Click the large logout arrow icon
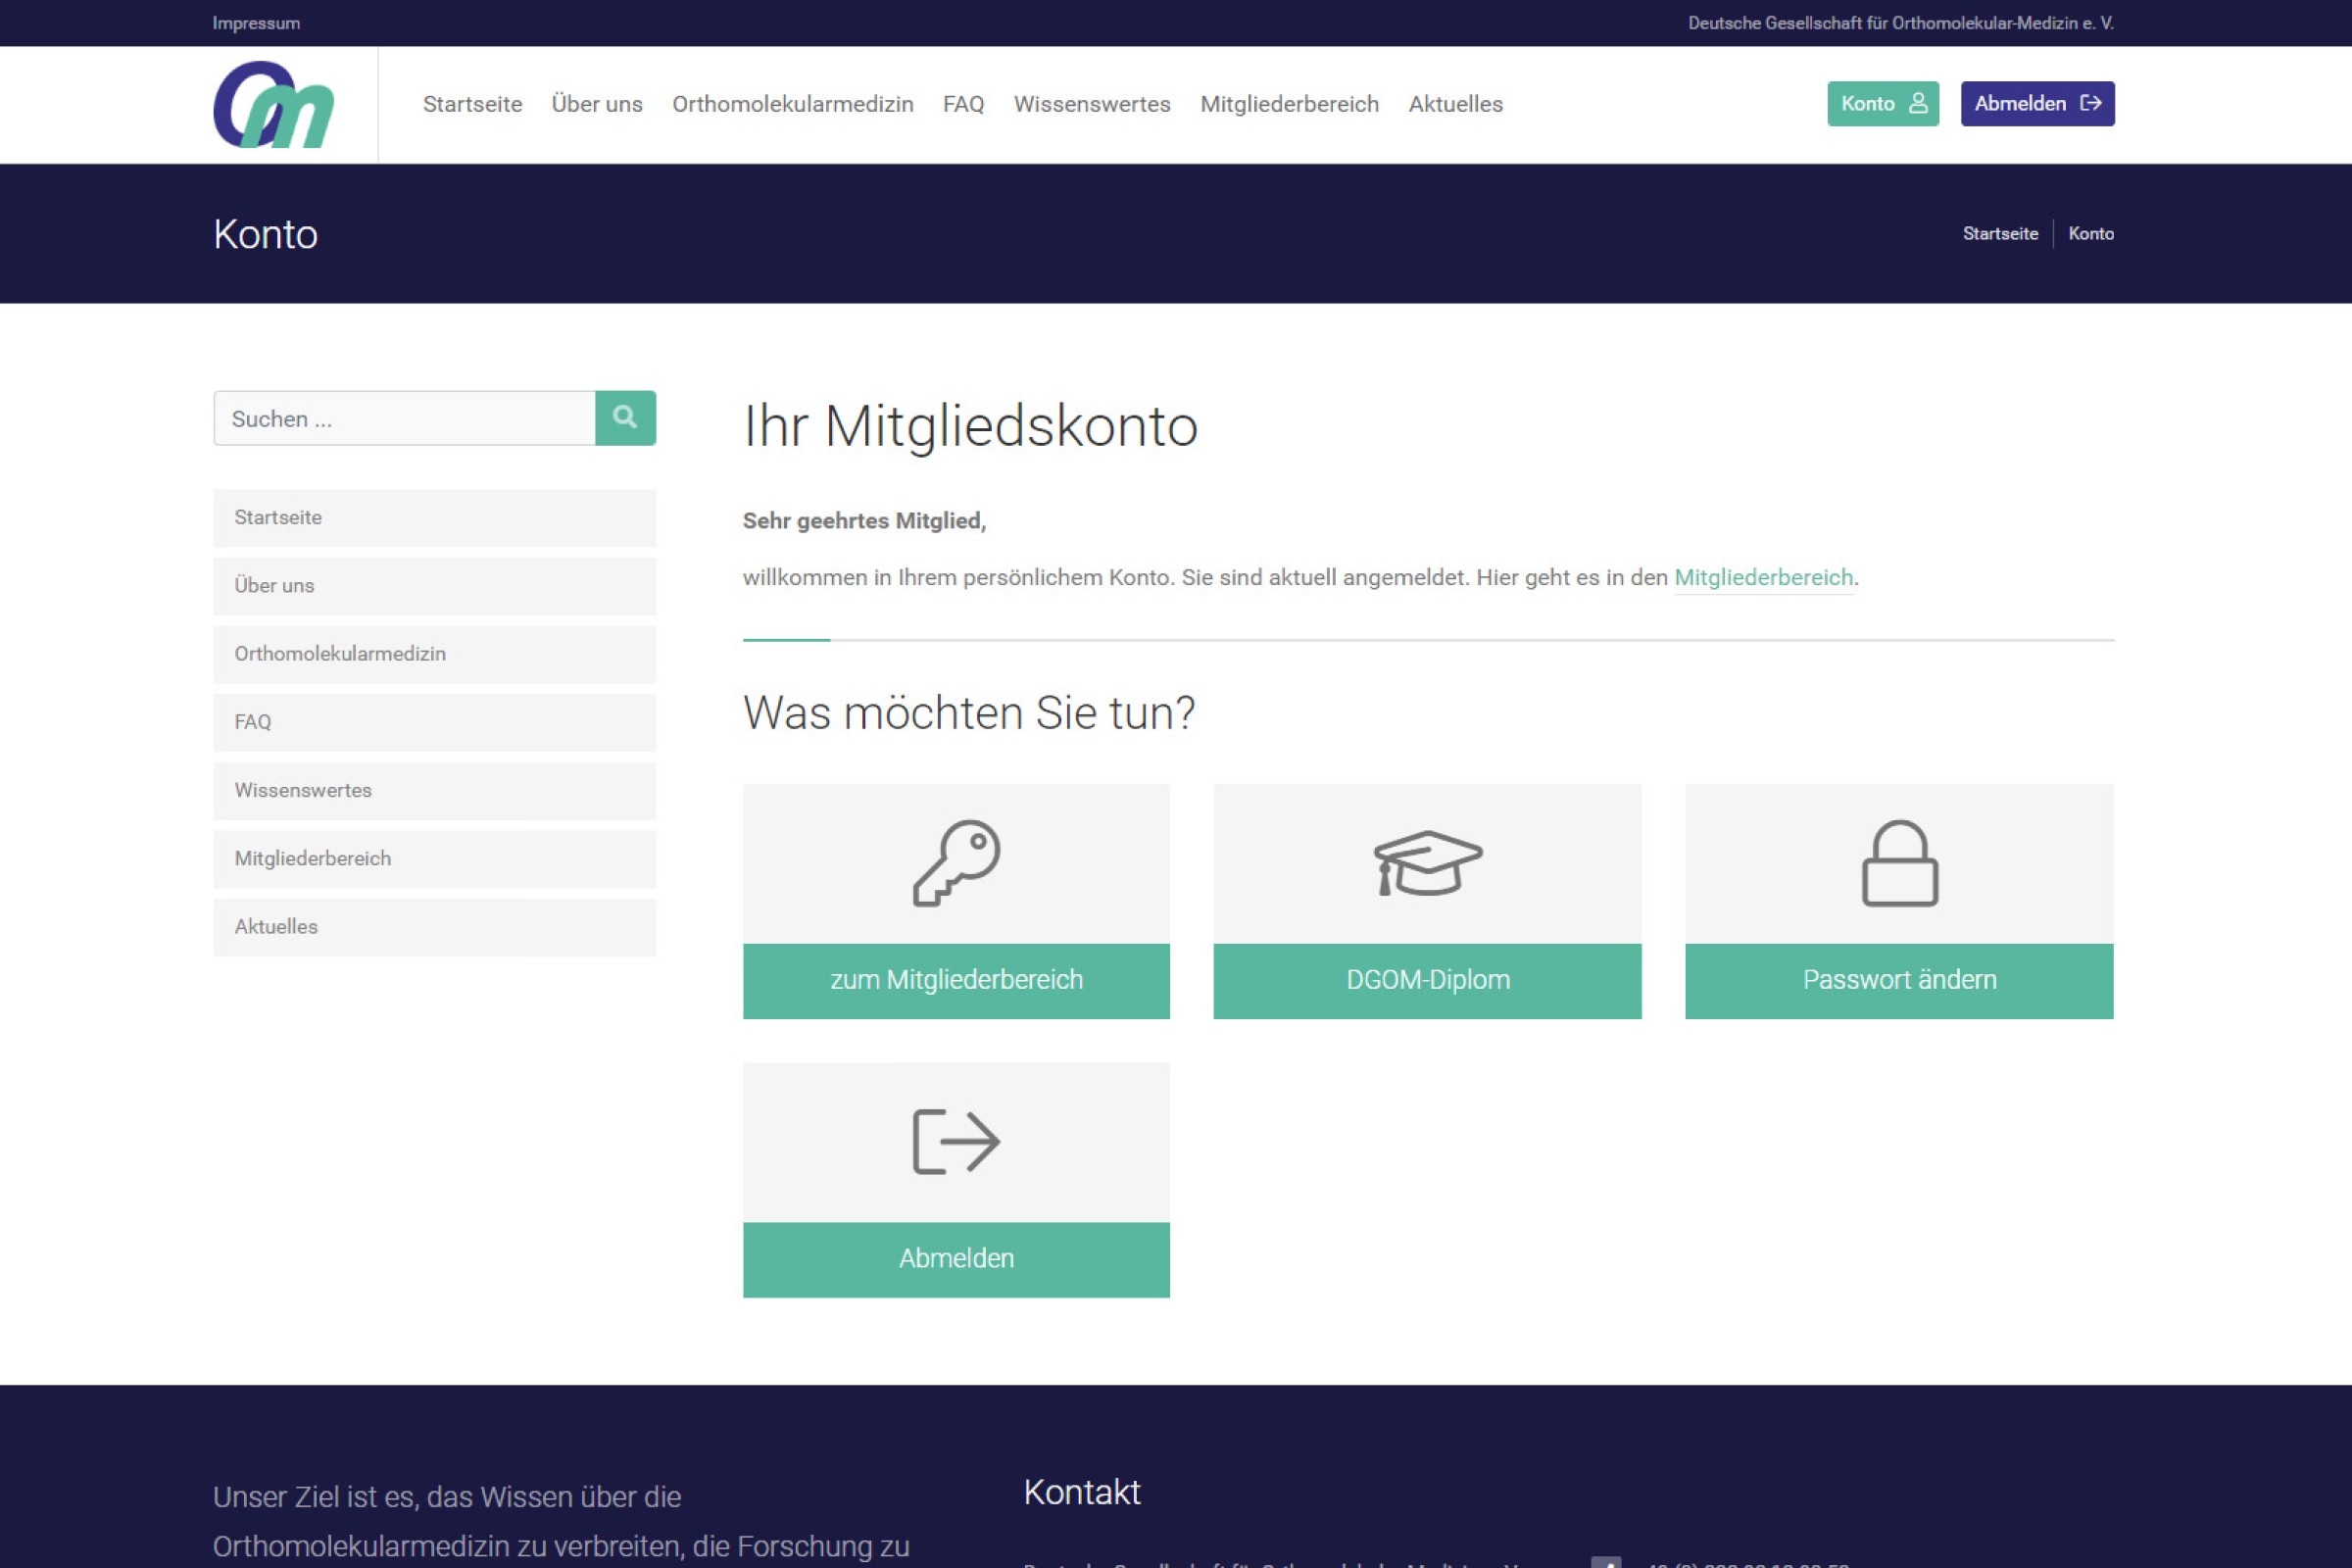The image size is (2352, 1568). 956,1142
